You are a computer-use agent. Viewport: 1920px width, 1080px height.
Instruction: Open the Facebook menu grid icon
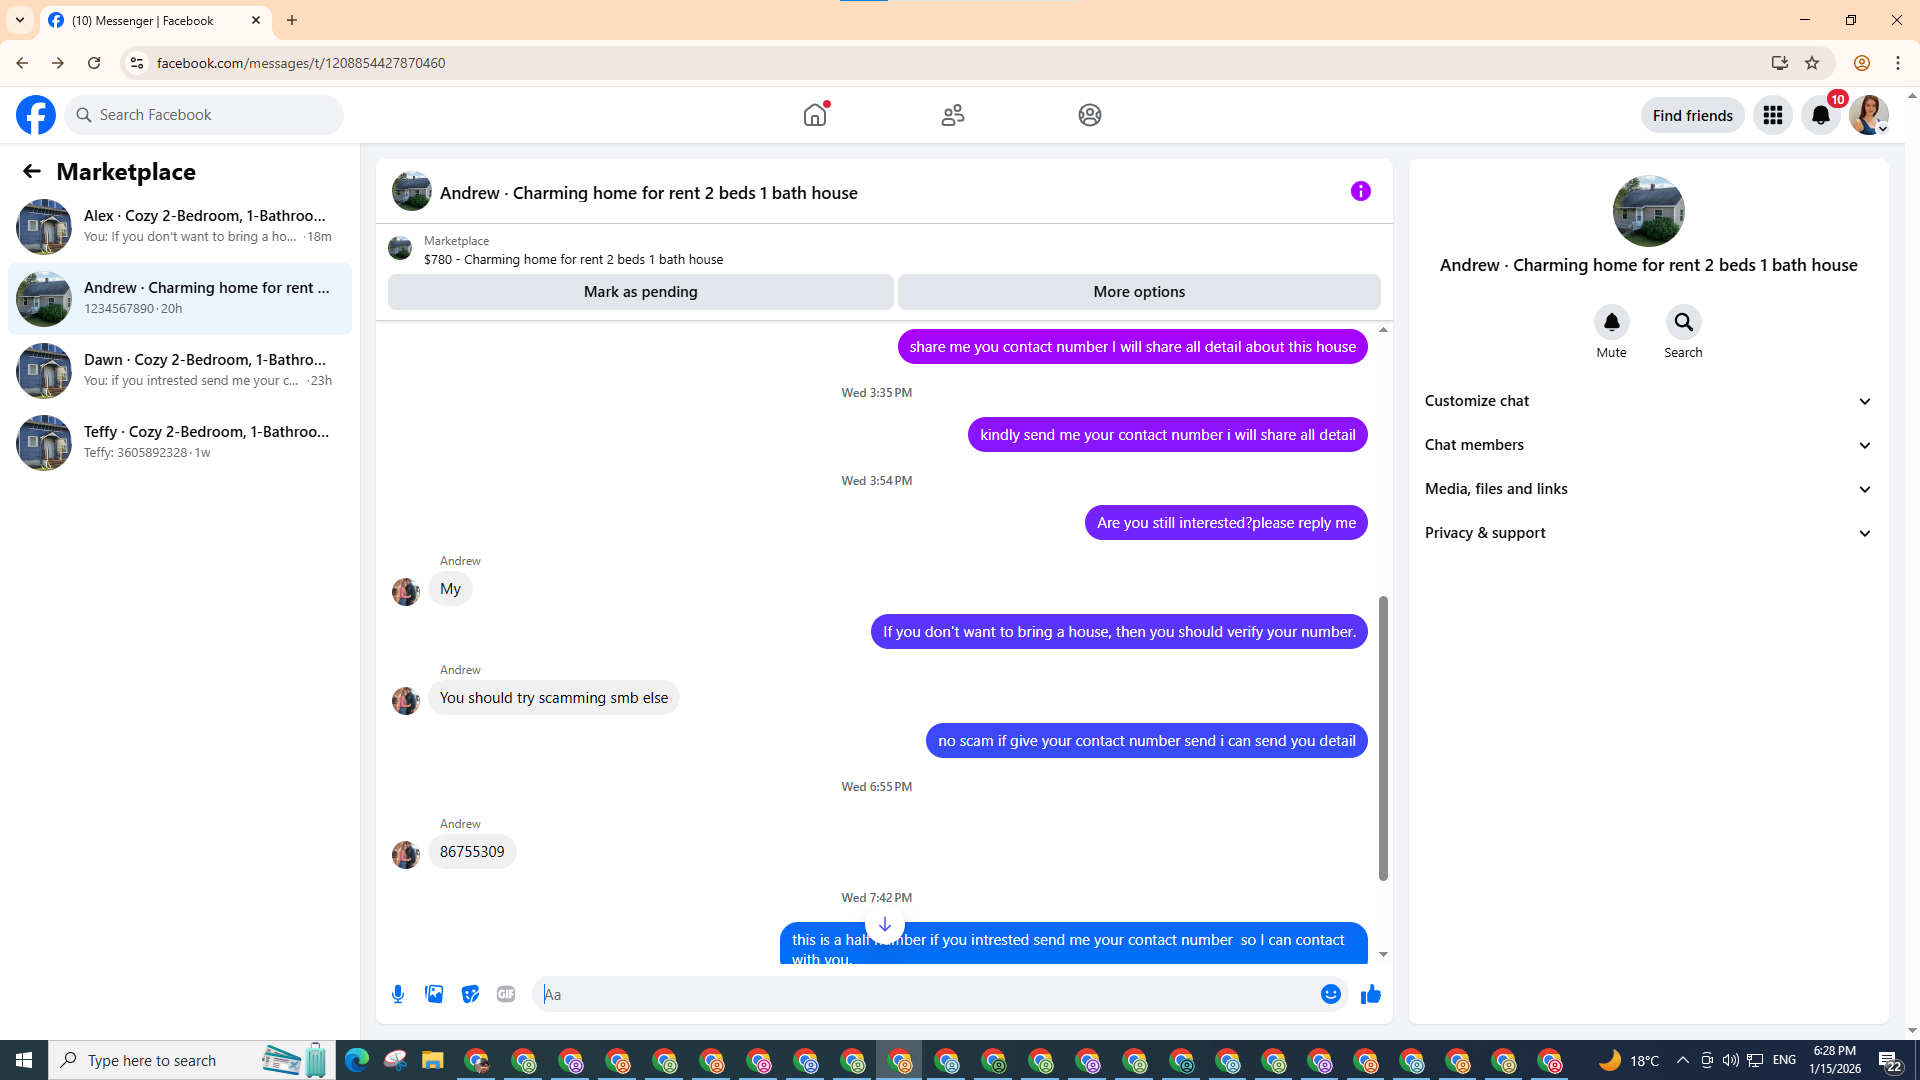click(x=1772, y=115)
